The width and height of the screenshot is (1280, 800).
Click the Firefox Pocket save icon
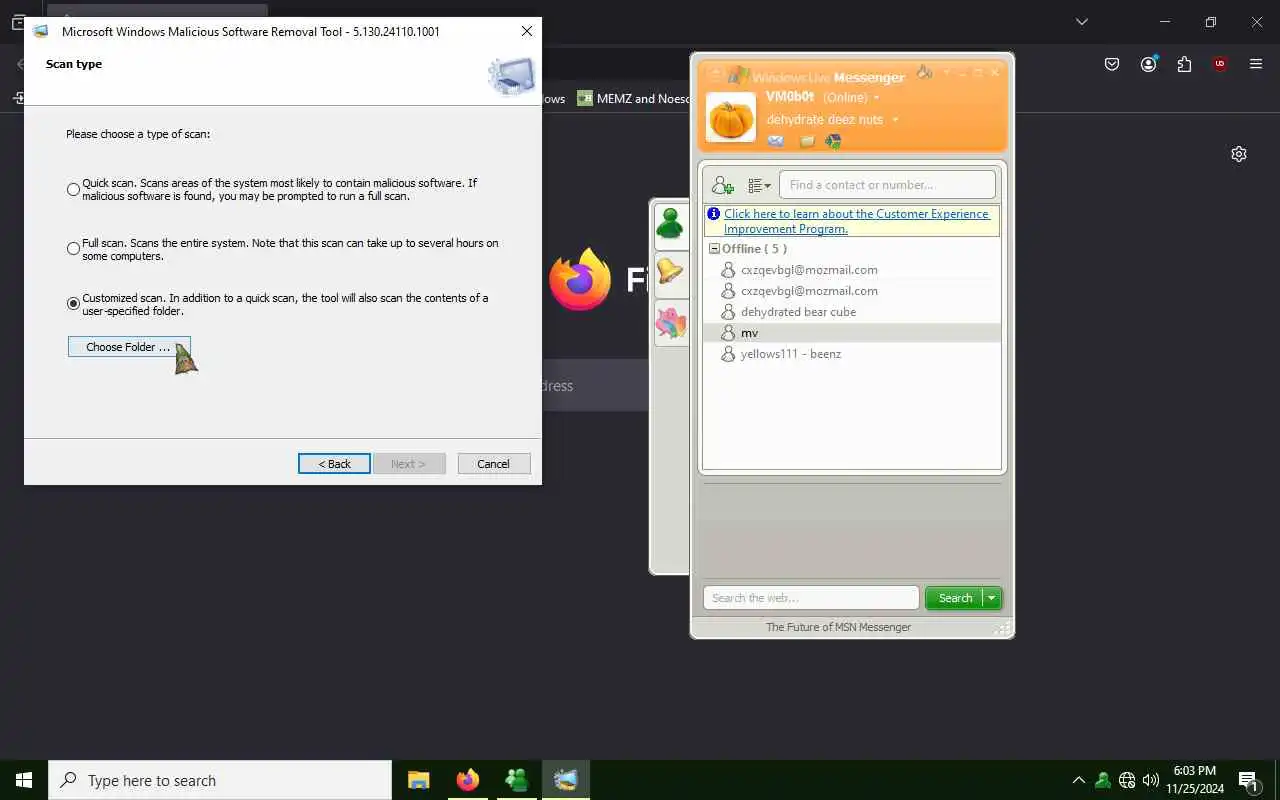[1112, 64]
